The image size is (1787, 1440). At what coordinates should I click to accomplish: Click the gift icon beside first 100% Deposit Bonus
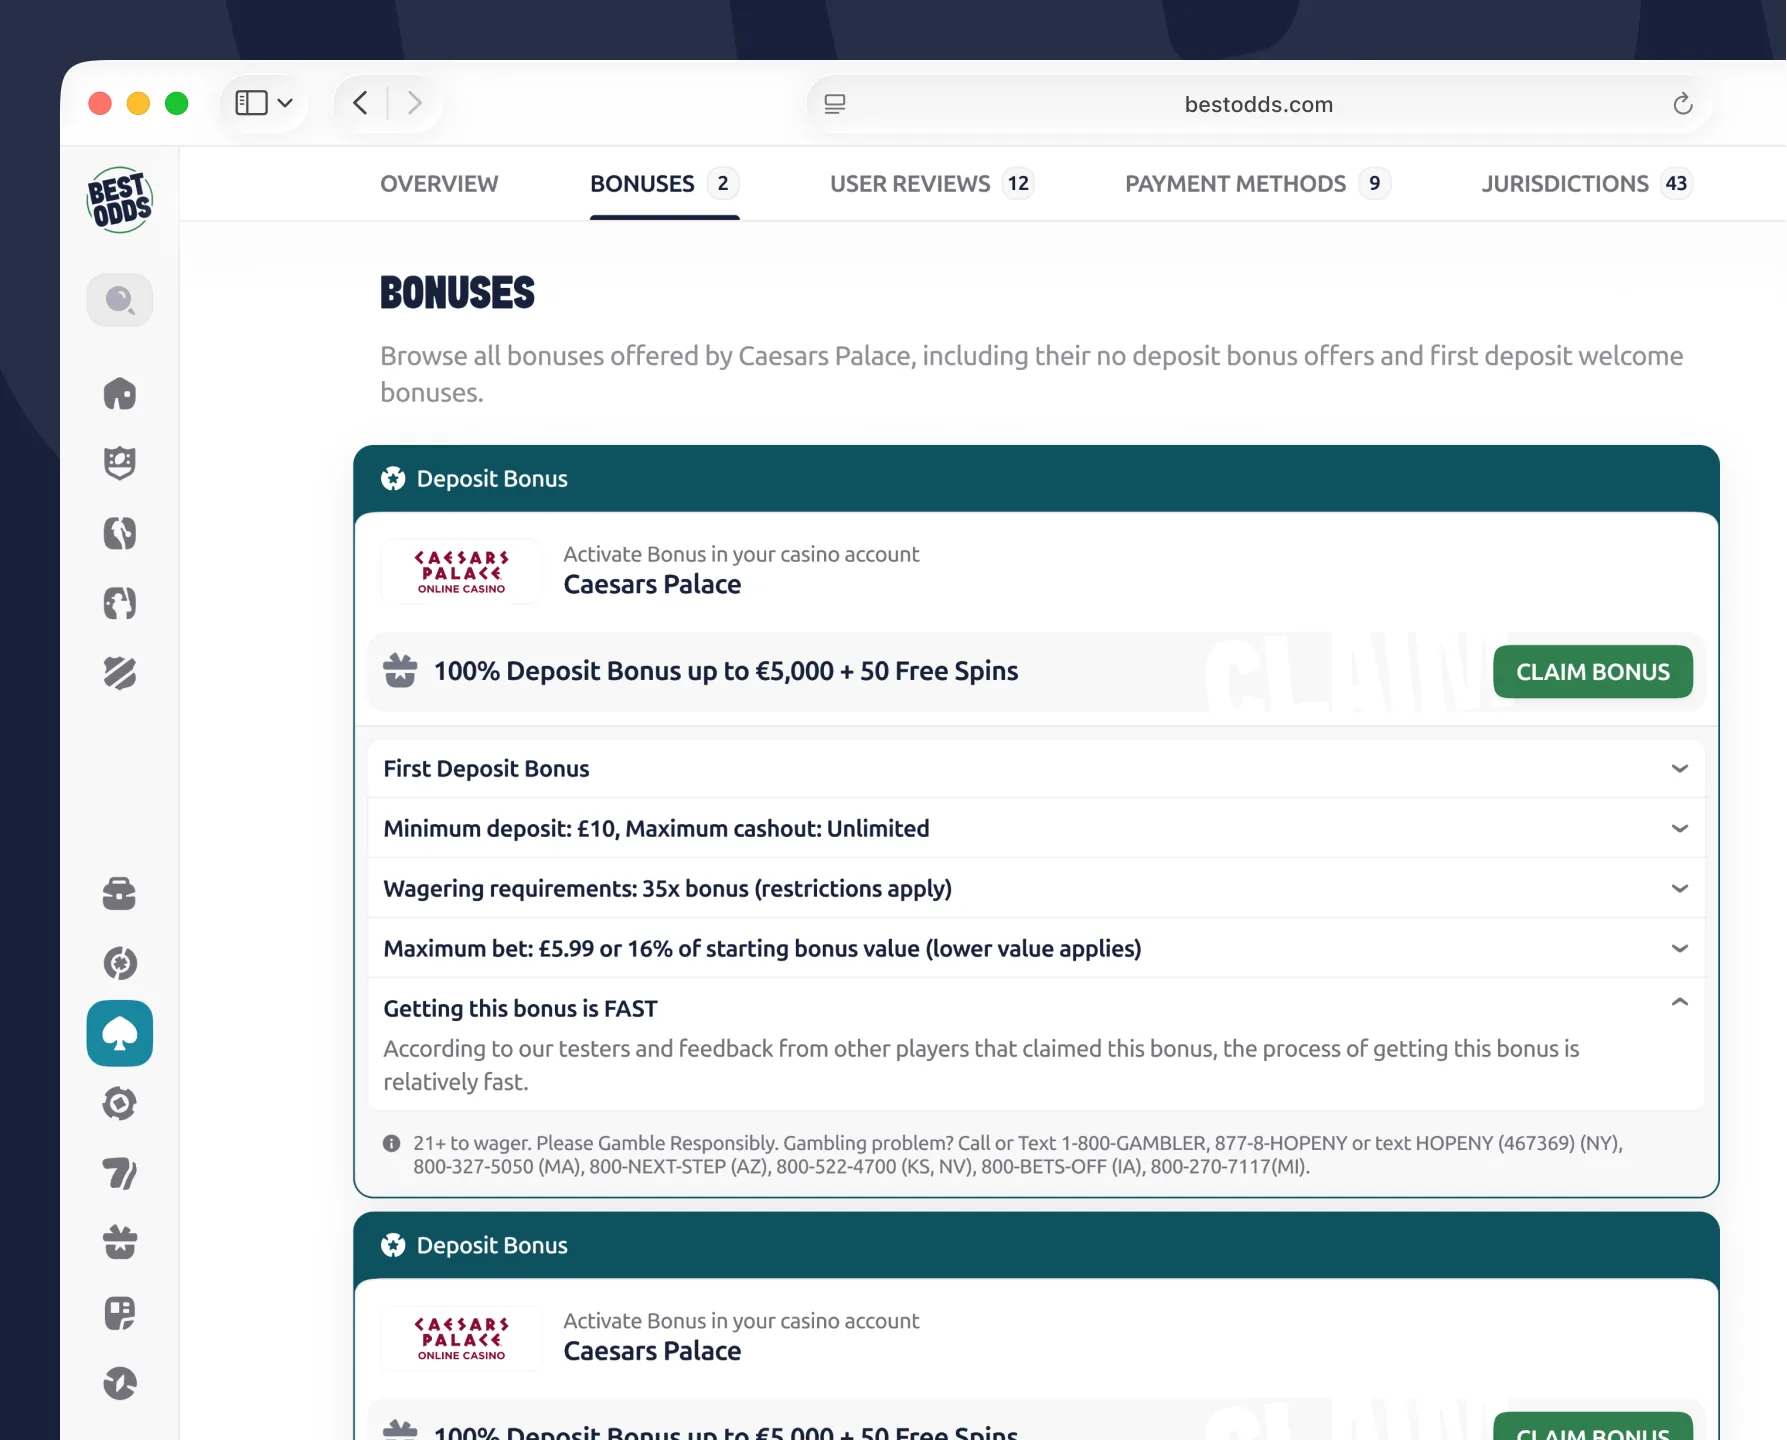(x=400, y=670)
